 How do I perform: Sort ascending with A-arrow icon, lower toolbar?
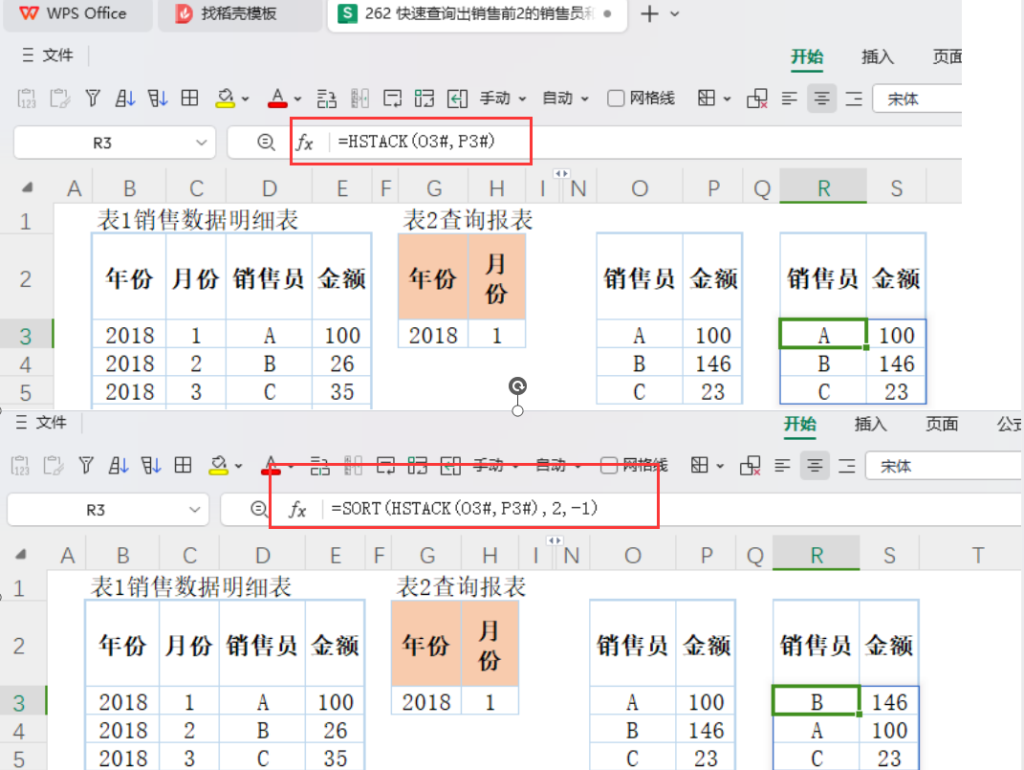[118, 466]
